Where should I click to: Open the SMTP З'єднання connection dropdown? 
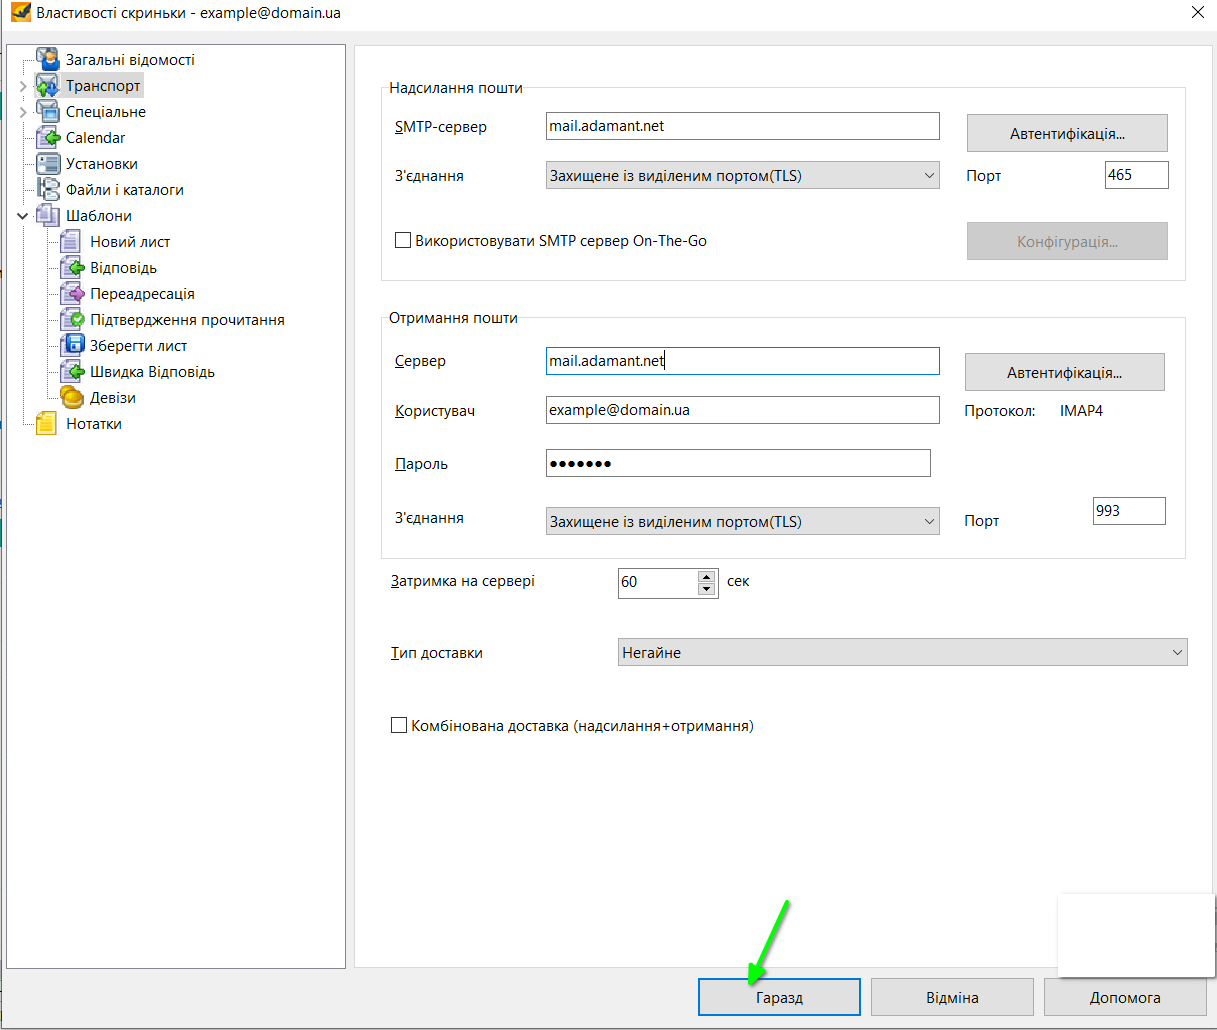pyautogui.click(x=742, y=176)
